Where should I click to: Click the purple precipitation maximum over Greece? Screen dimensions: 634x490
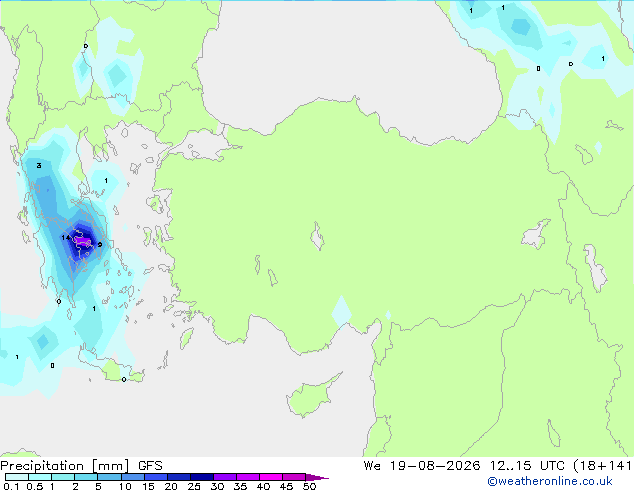click(82, 241)
